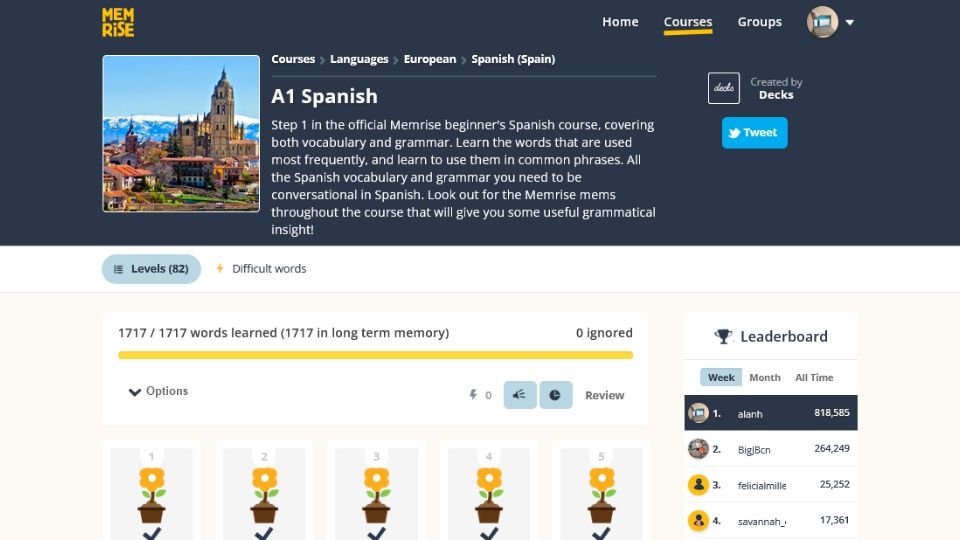This screenshot has width=960, height=540.
Task: Switch to the Difficult words tab
Action: (x=261, y=269)
